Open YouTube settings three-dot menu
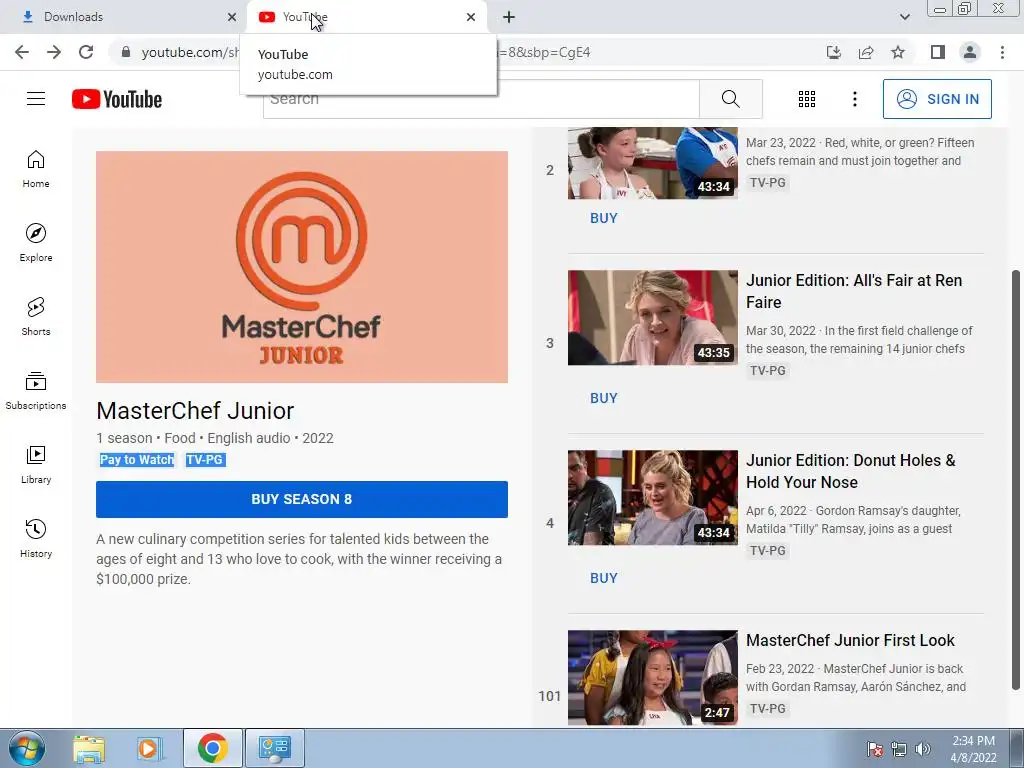 point(855,99)
